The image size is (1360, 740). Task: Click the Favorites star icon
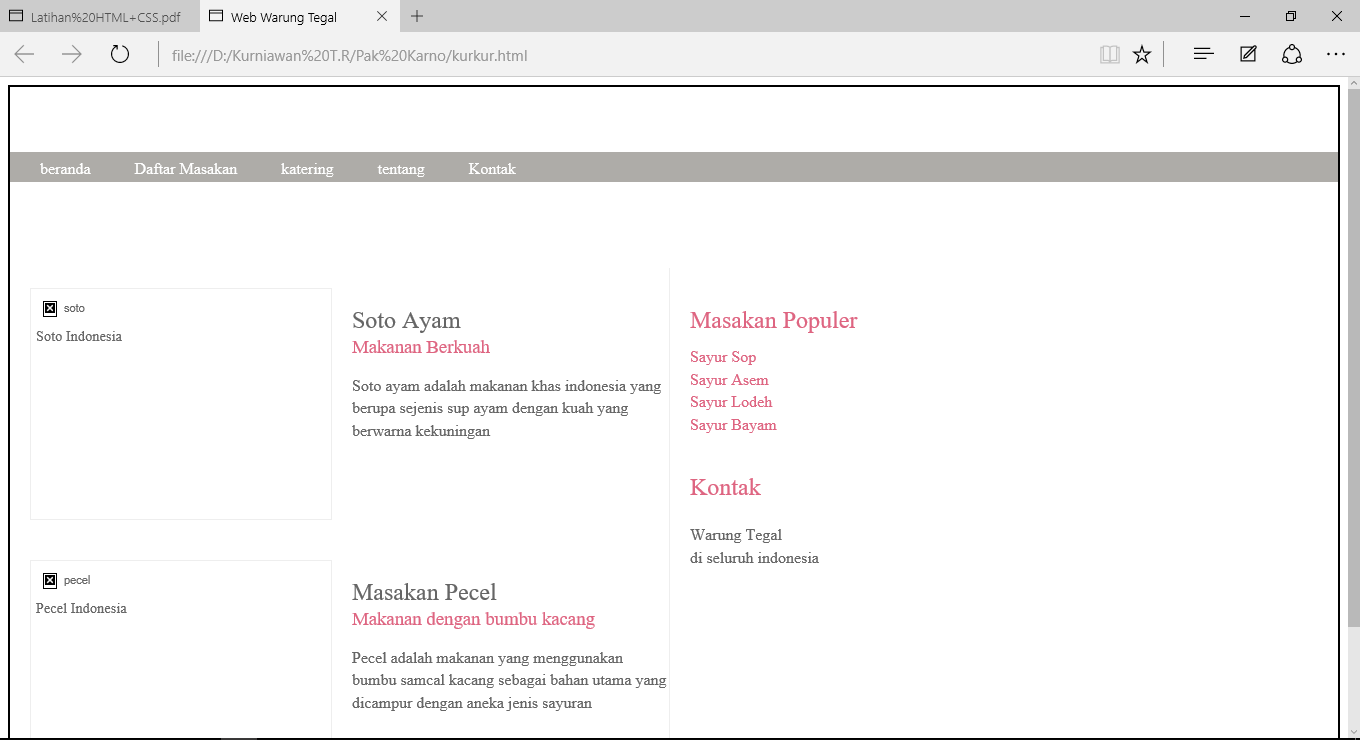1142,54
